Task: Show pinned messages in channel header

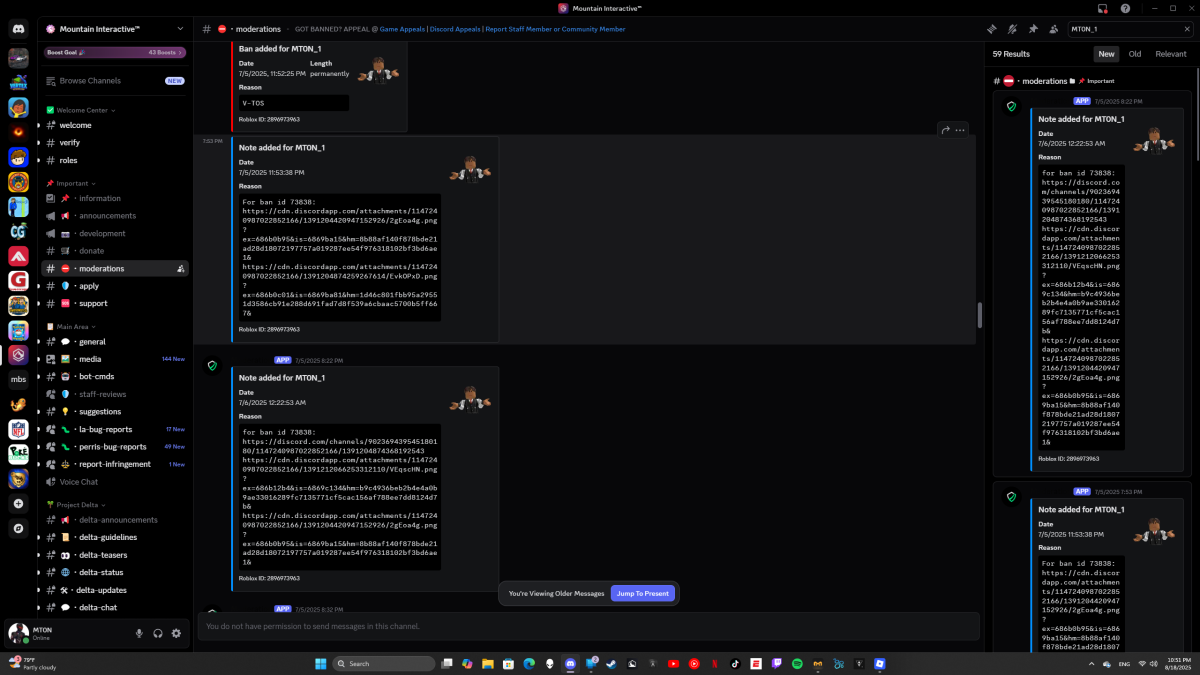Action: (x=1033, y=29)
